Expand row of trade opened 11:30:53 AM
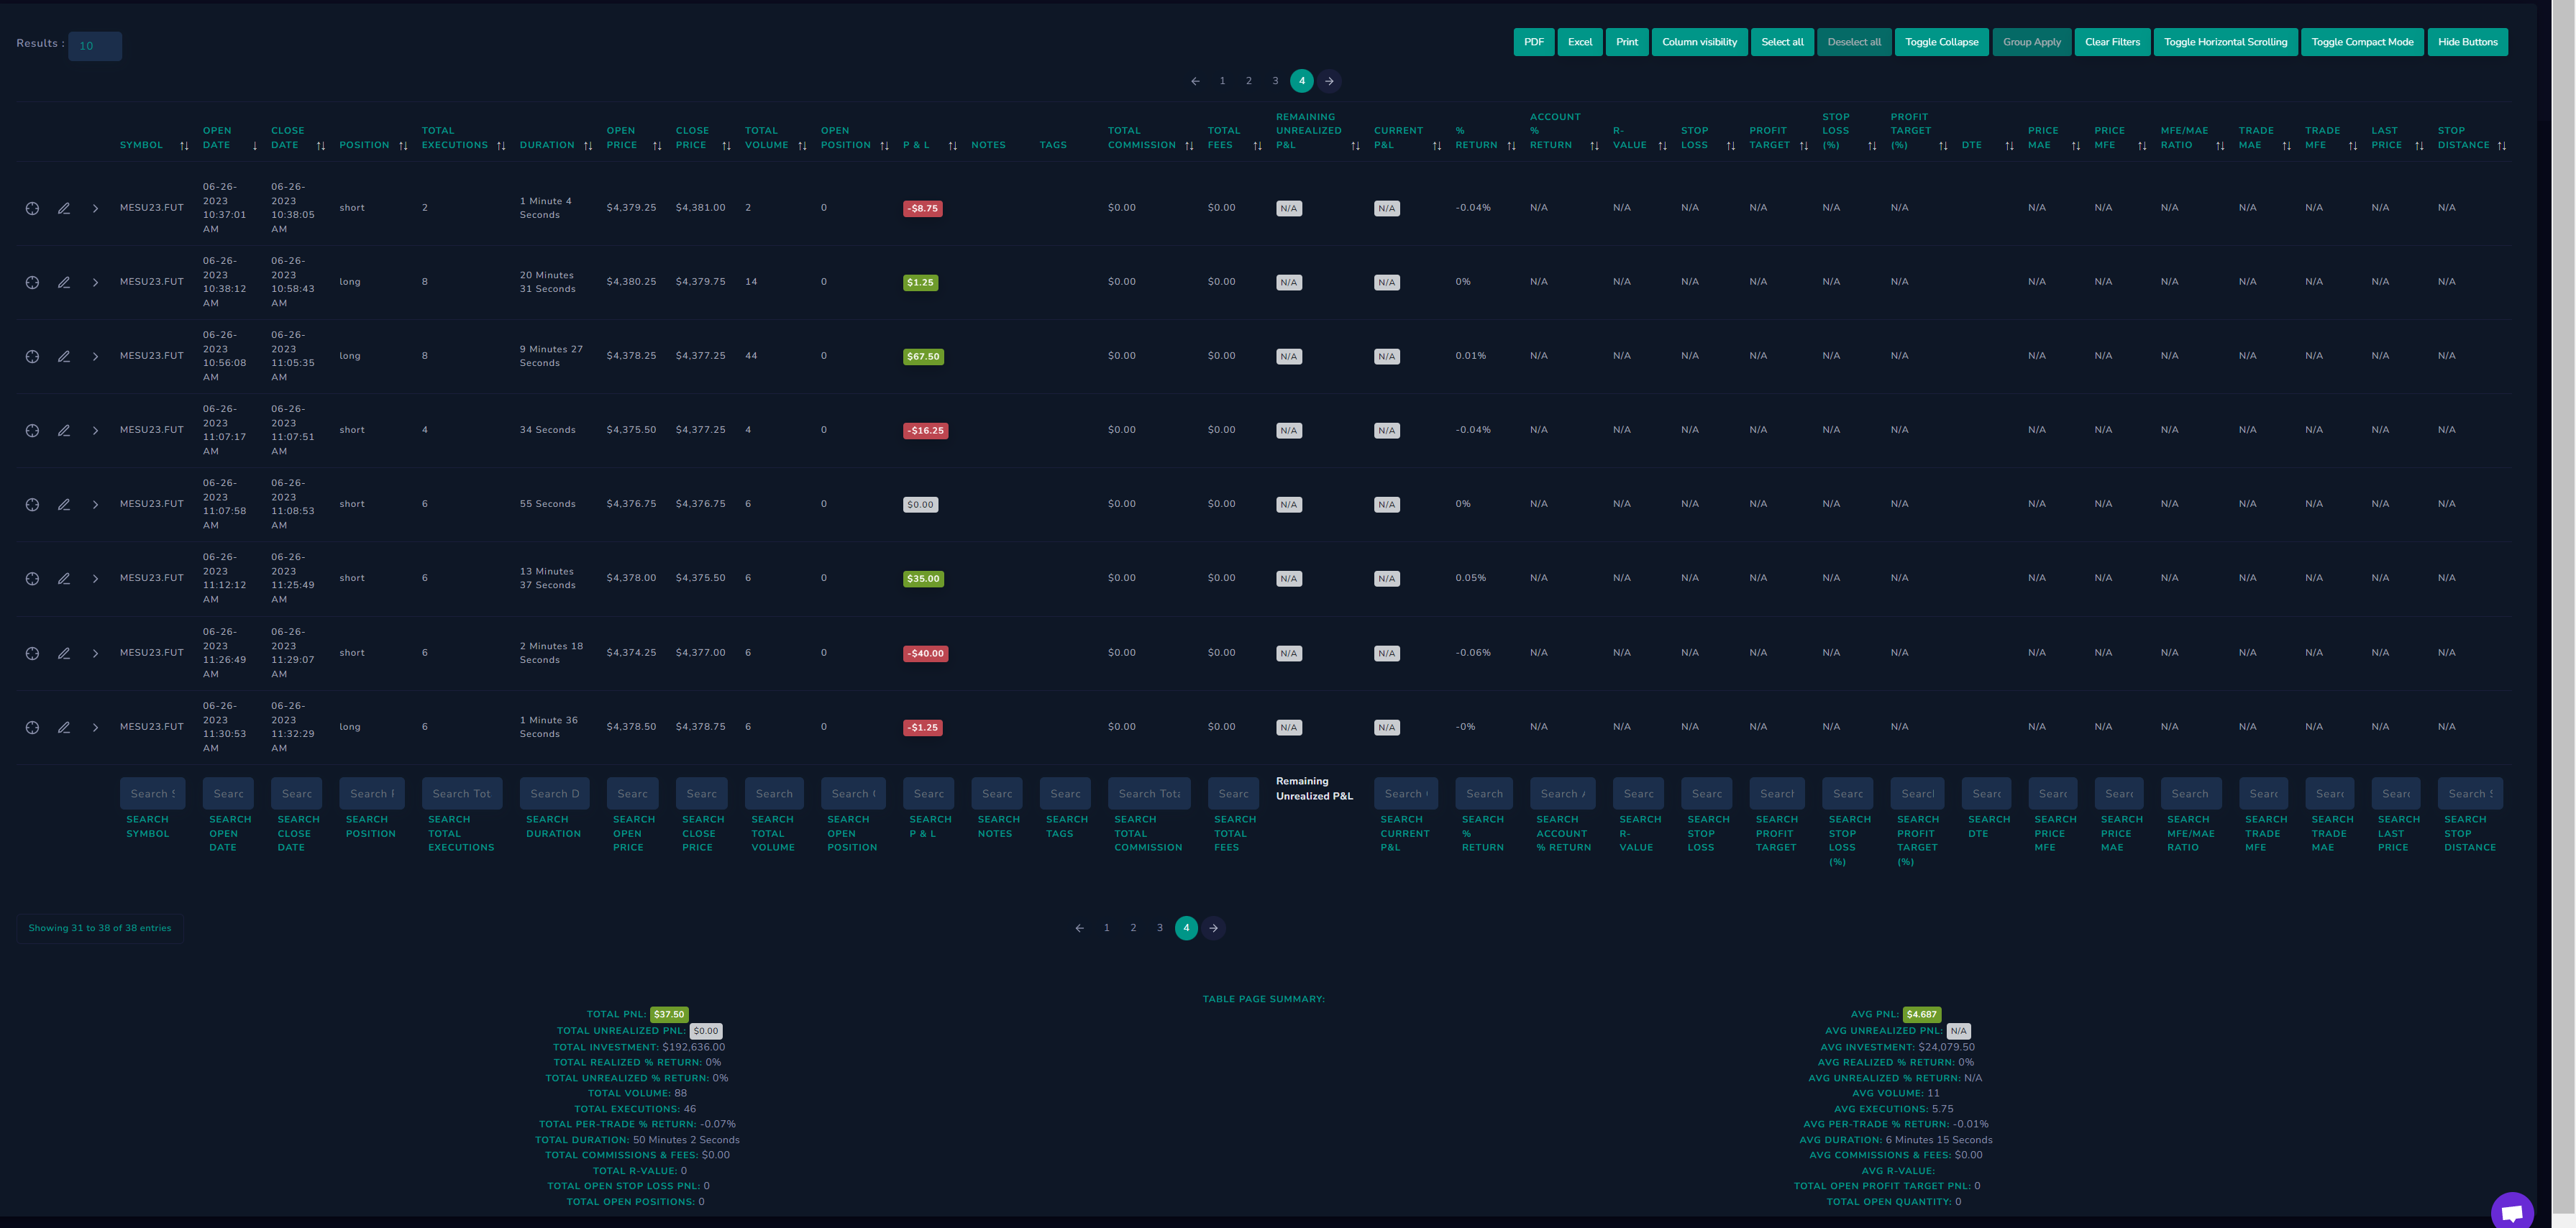 click(95, 727)
